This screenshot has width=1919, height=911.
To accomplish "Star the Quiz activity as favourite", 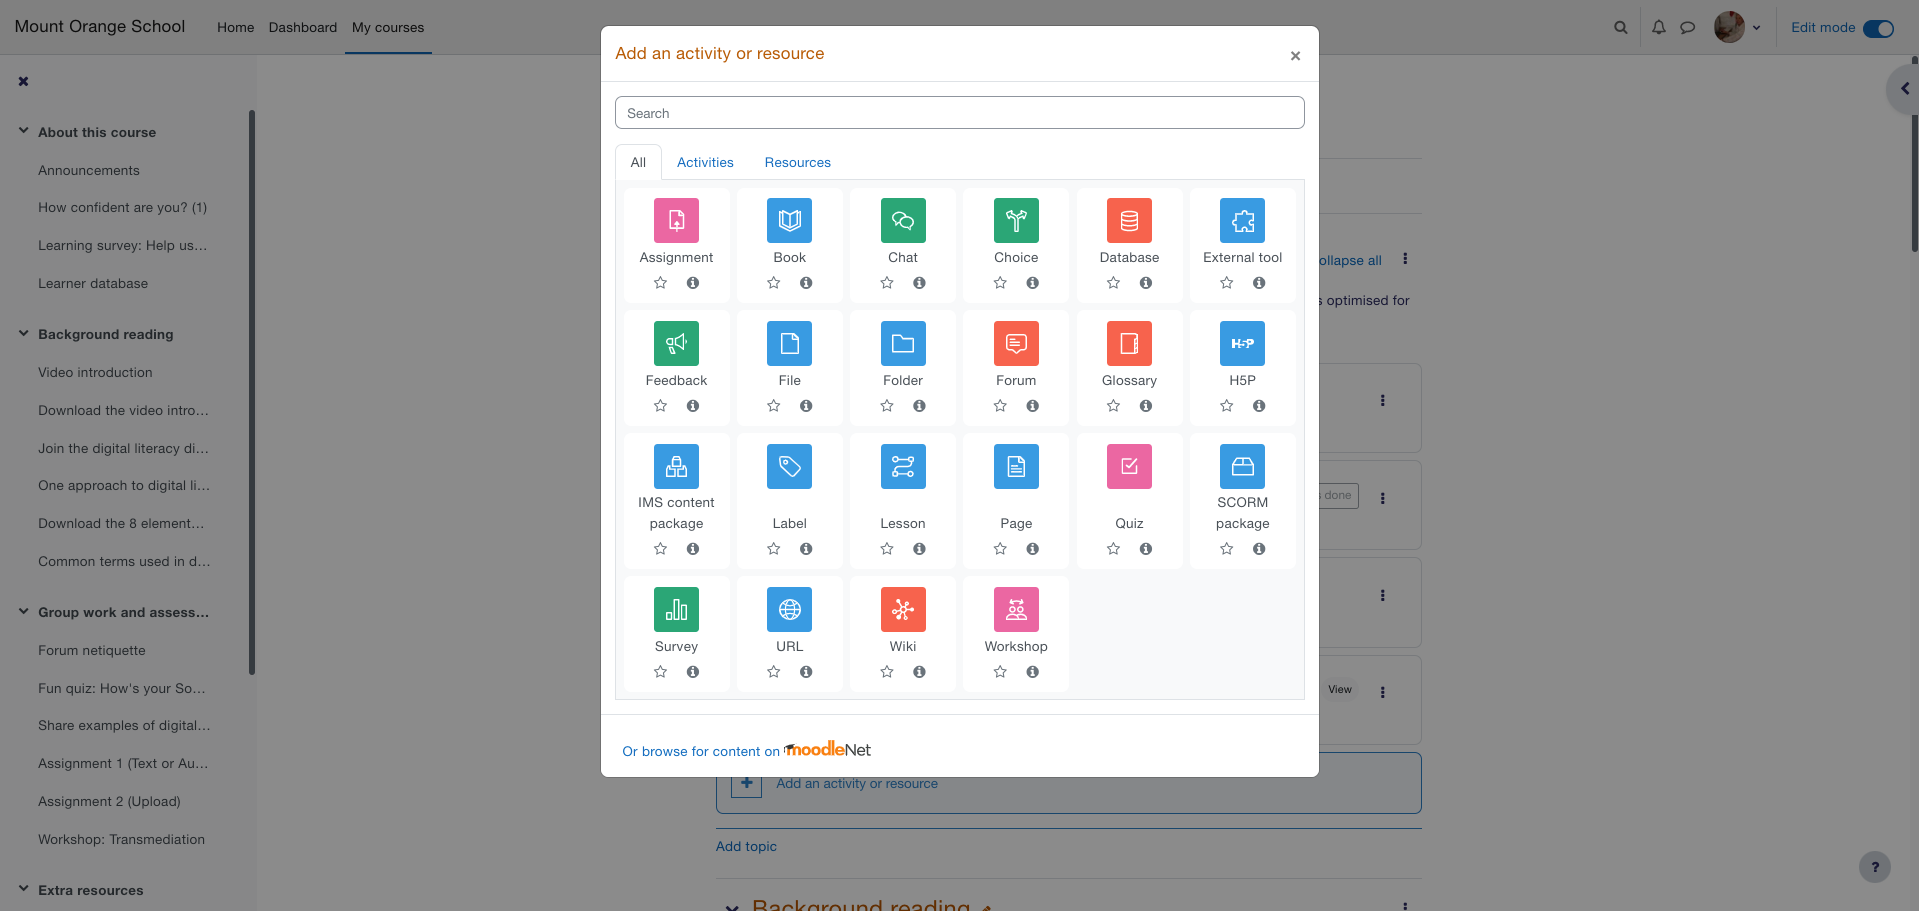I will click(1113, 548).
